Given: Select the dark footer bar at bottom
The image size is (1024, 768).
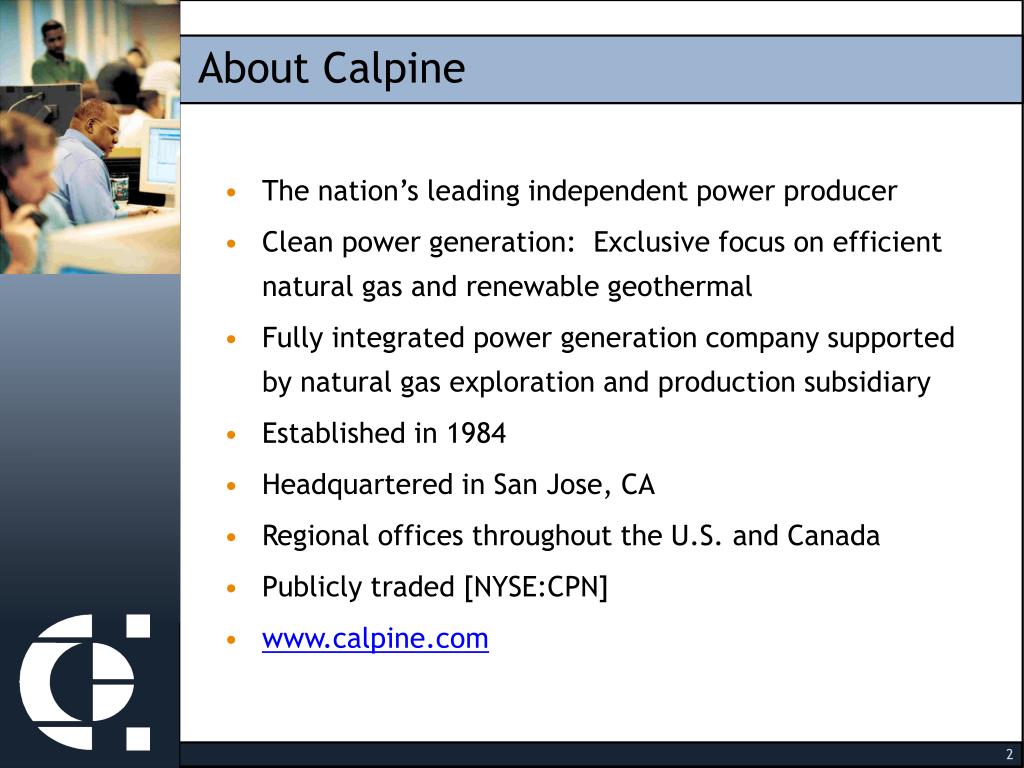Looking at the screenshot, I should pyautogui.click(x=600, y=750).
